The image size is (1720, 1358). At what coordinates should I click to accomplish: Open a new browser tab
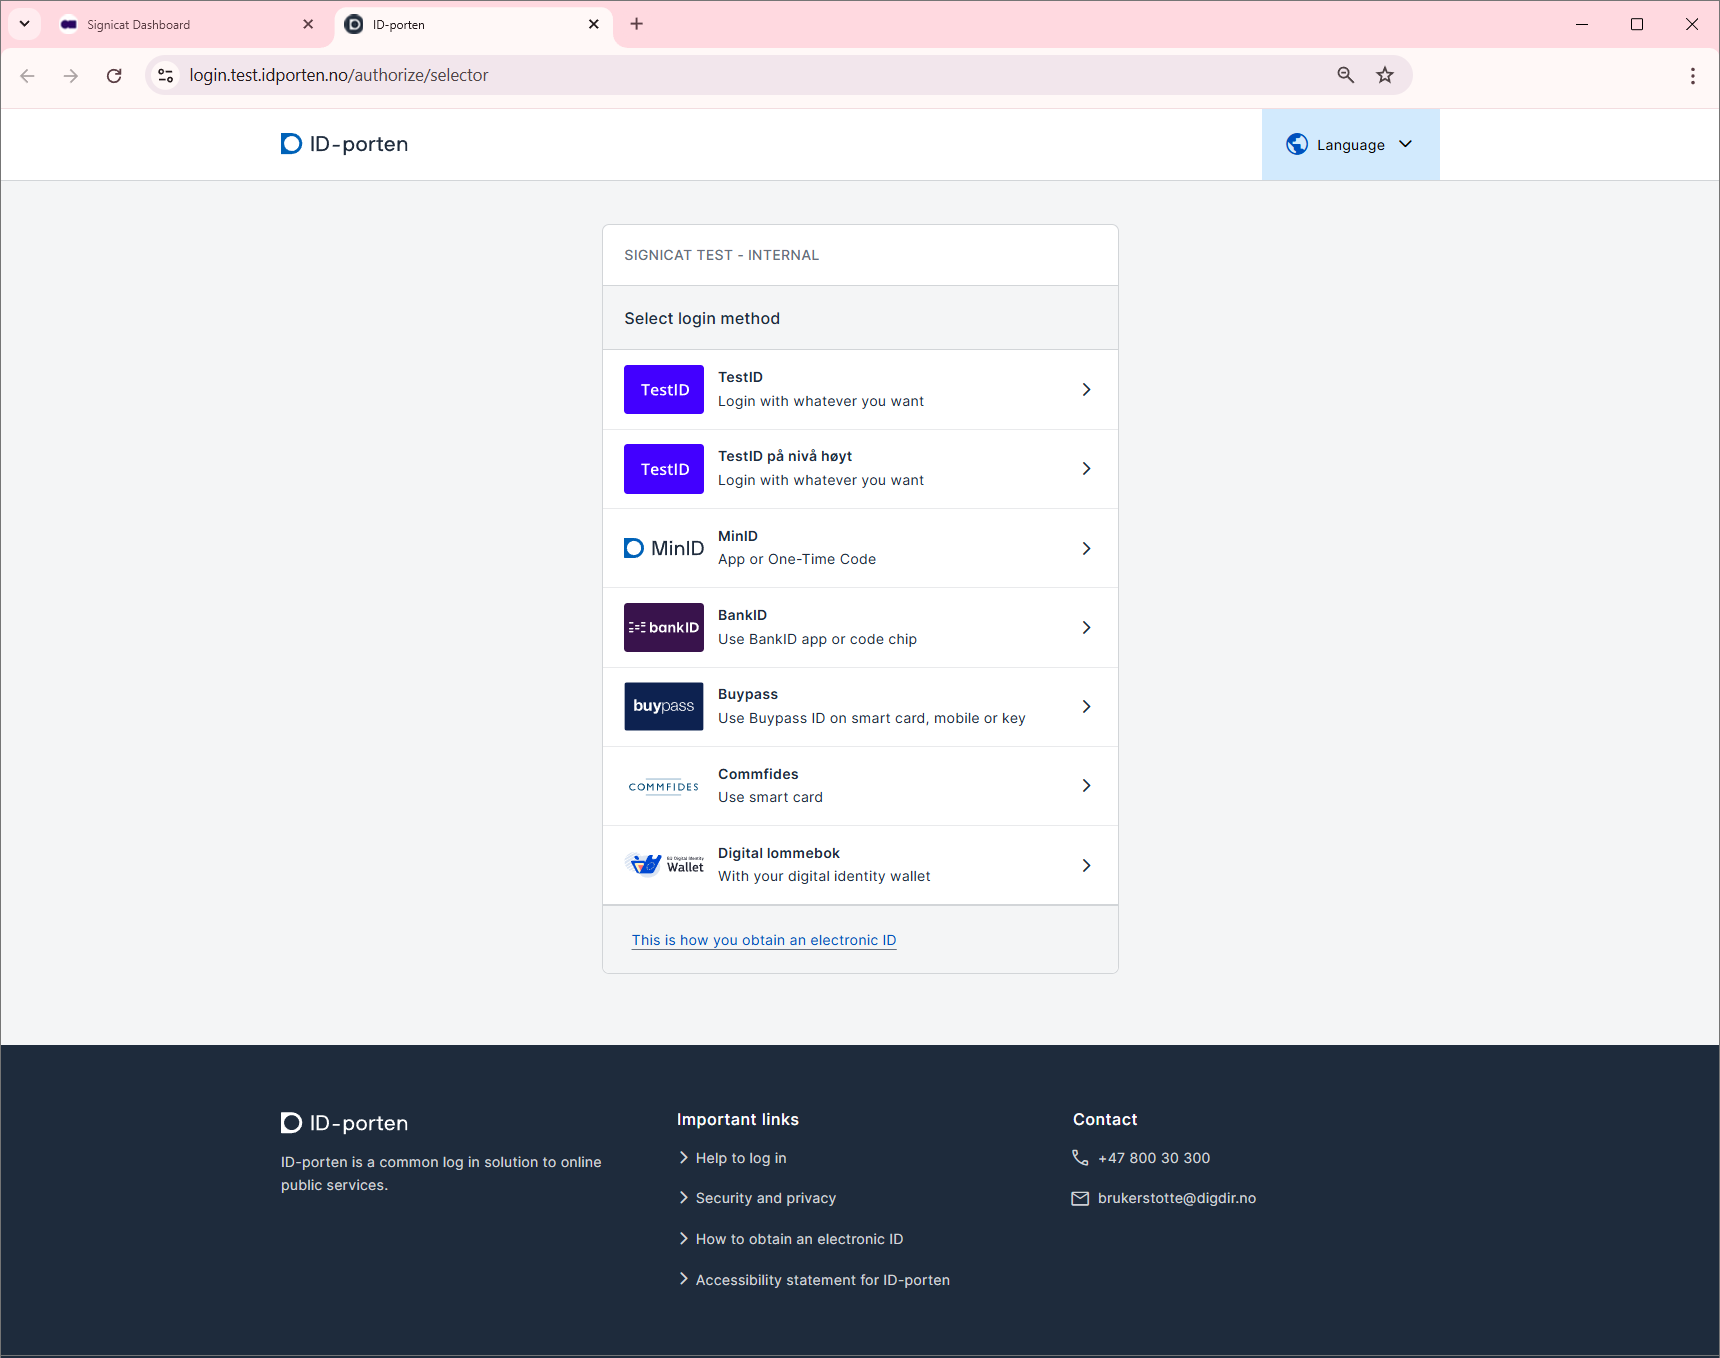click(637, 24)
